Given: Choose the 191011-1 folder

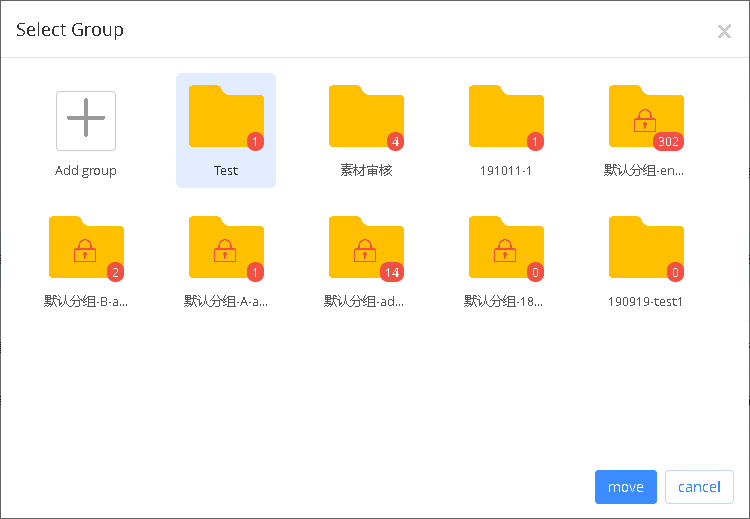Looking at the screenshot, I should [506, 116].
